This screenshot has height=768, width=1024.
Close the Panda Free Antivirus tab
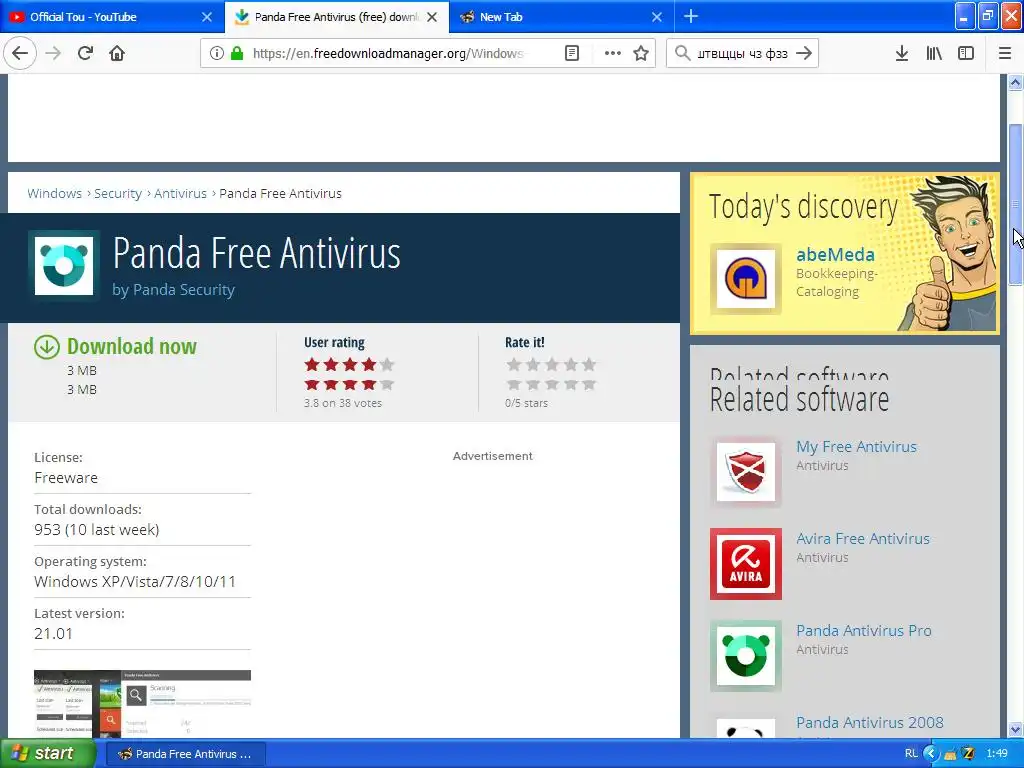(x=432, y=17)
